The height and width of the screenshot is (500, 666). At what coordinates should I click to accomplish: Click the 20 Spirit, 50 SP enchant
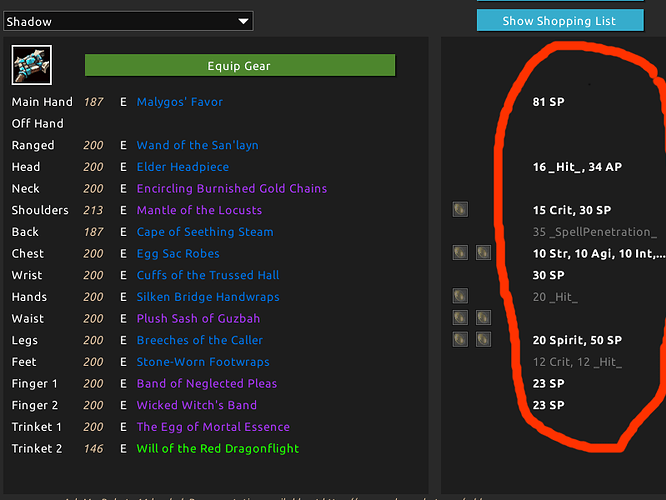[578, 340]
